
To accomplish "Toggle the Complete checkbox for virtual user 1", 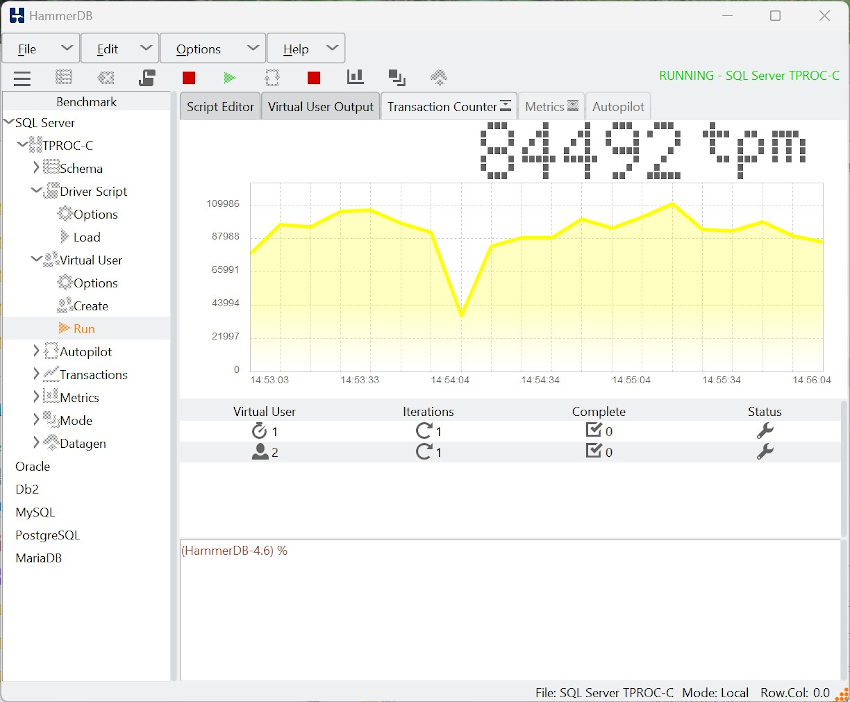I will click(x=594, y=431).
